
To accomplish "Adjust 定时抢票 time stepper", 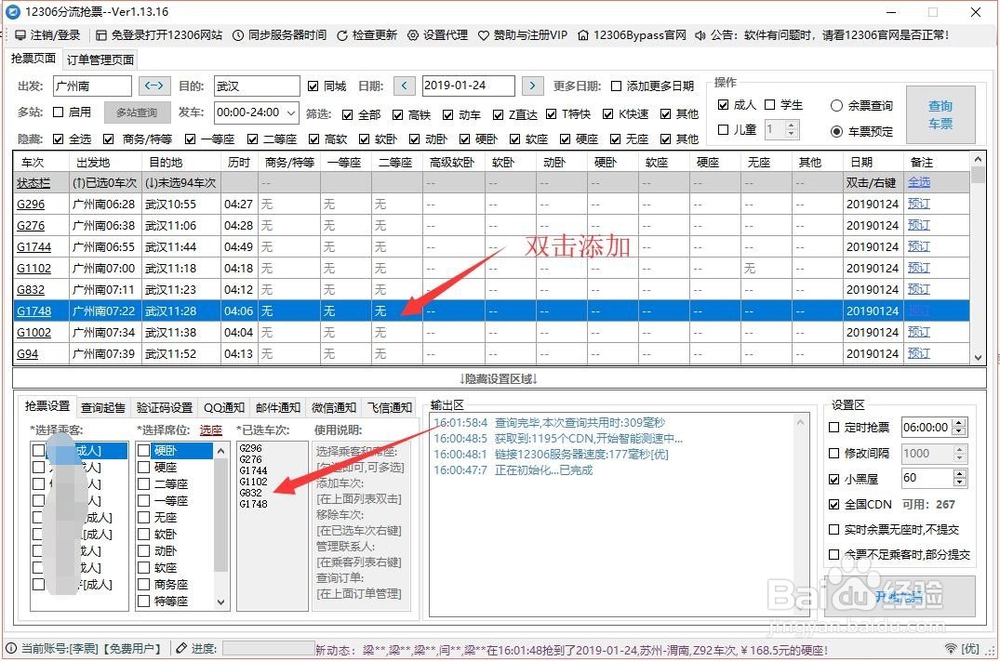I will pos(959,427).
